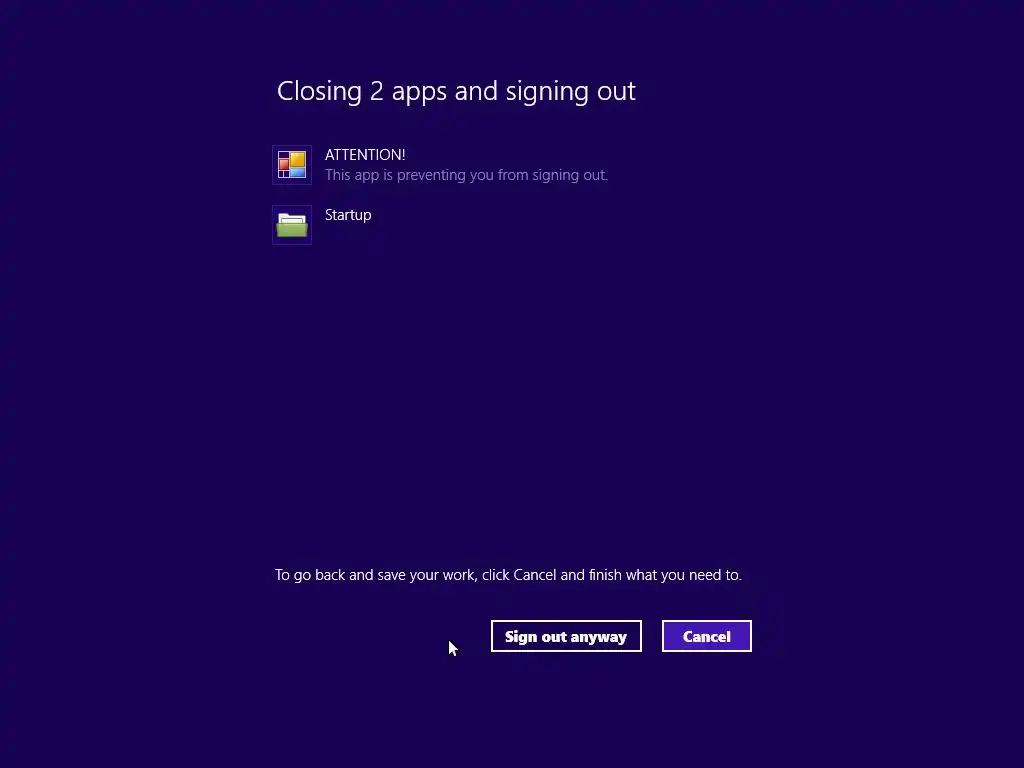The image size is (1024, 768).
Task: Select the Startup app name label
Action: coord(348,215)
